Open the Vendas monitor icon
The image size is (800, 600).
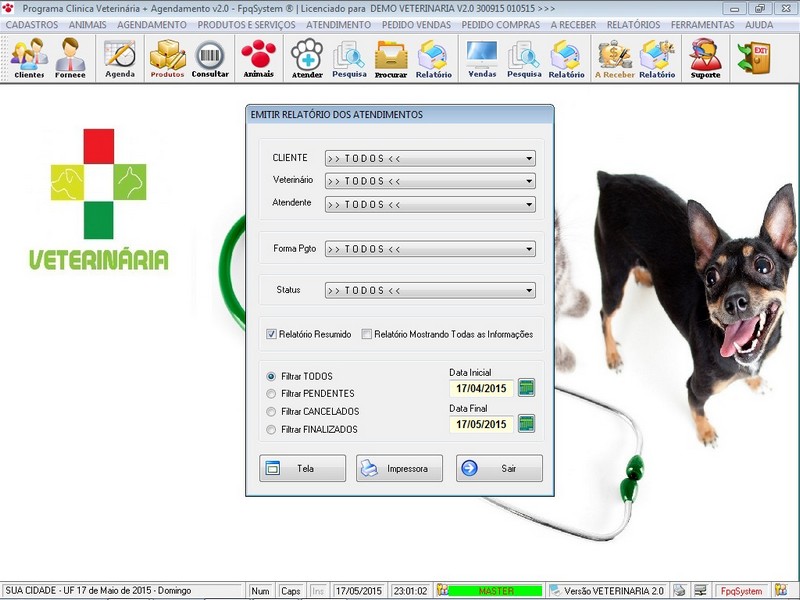click(482, 58)
